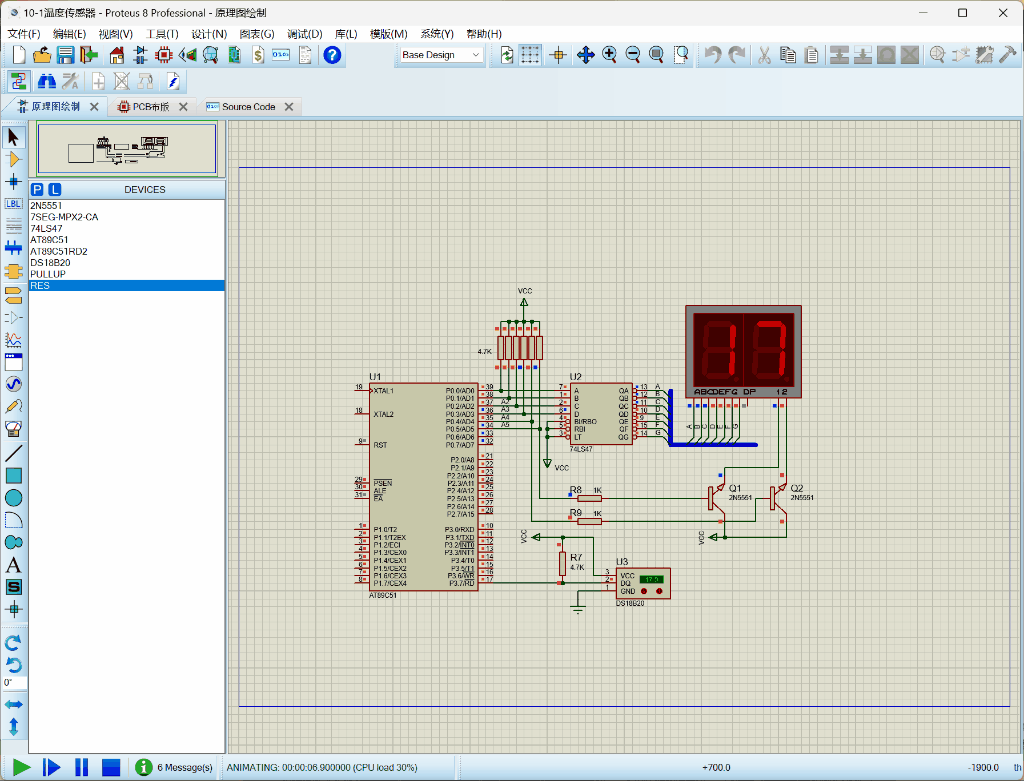The width and height of the screenshot is (1024, 781).
Task: Switch to the PCB布板 tab
Action: [148, 106]
